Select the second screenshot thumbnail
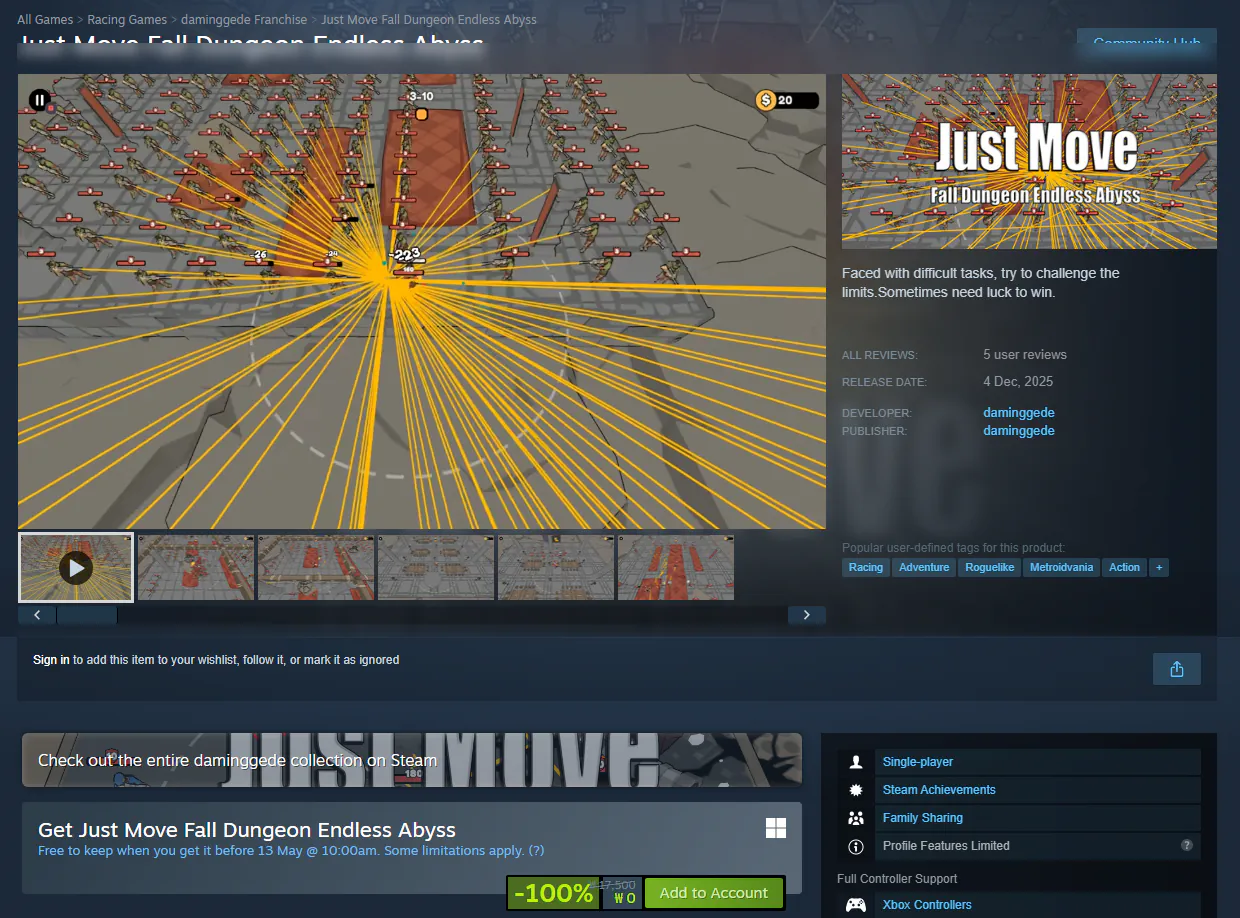Image resolution: width=1240 pixels, height=918 pixels. tap(196, 568)
